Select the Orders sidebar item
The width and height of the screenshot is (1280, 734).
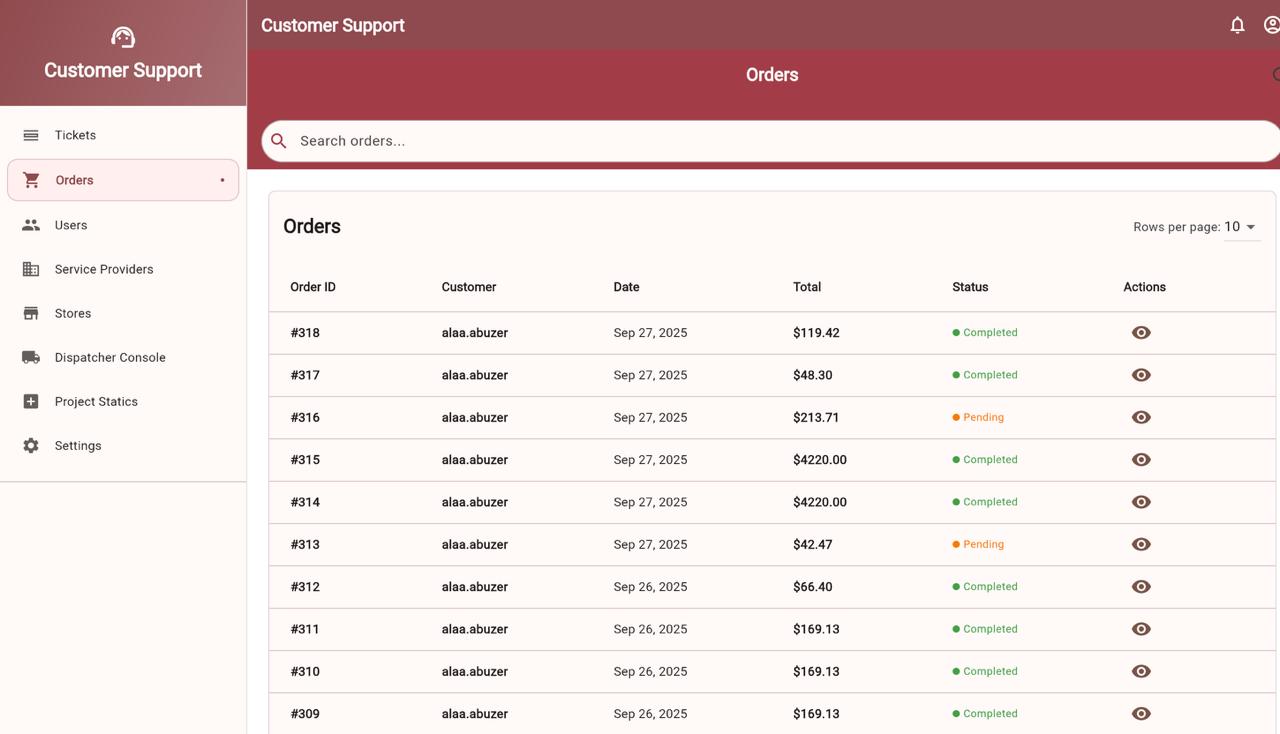[75, 180]
